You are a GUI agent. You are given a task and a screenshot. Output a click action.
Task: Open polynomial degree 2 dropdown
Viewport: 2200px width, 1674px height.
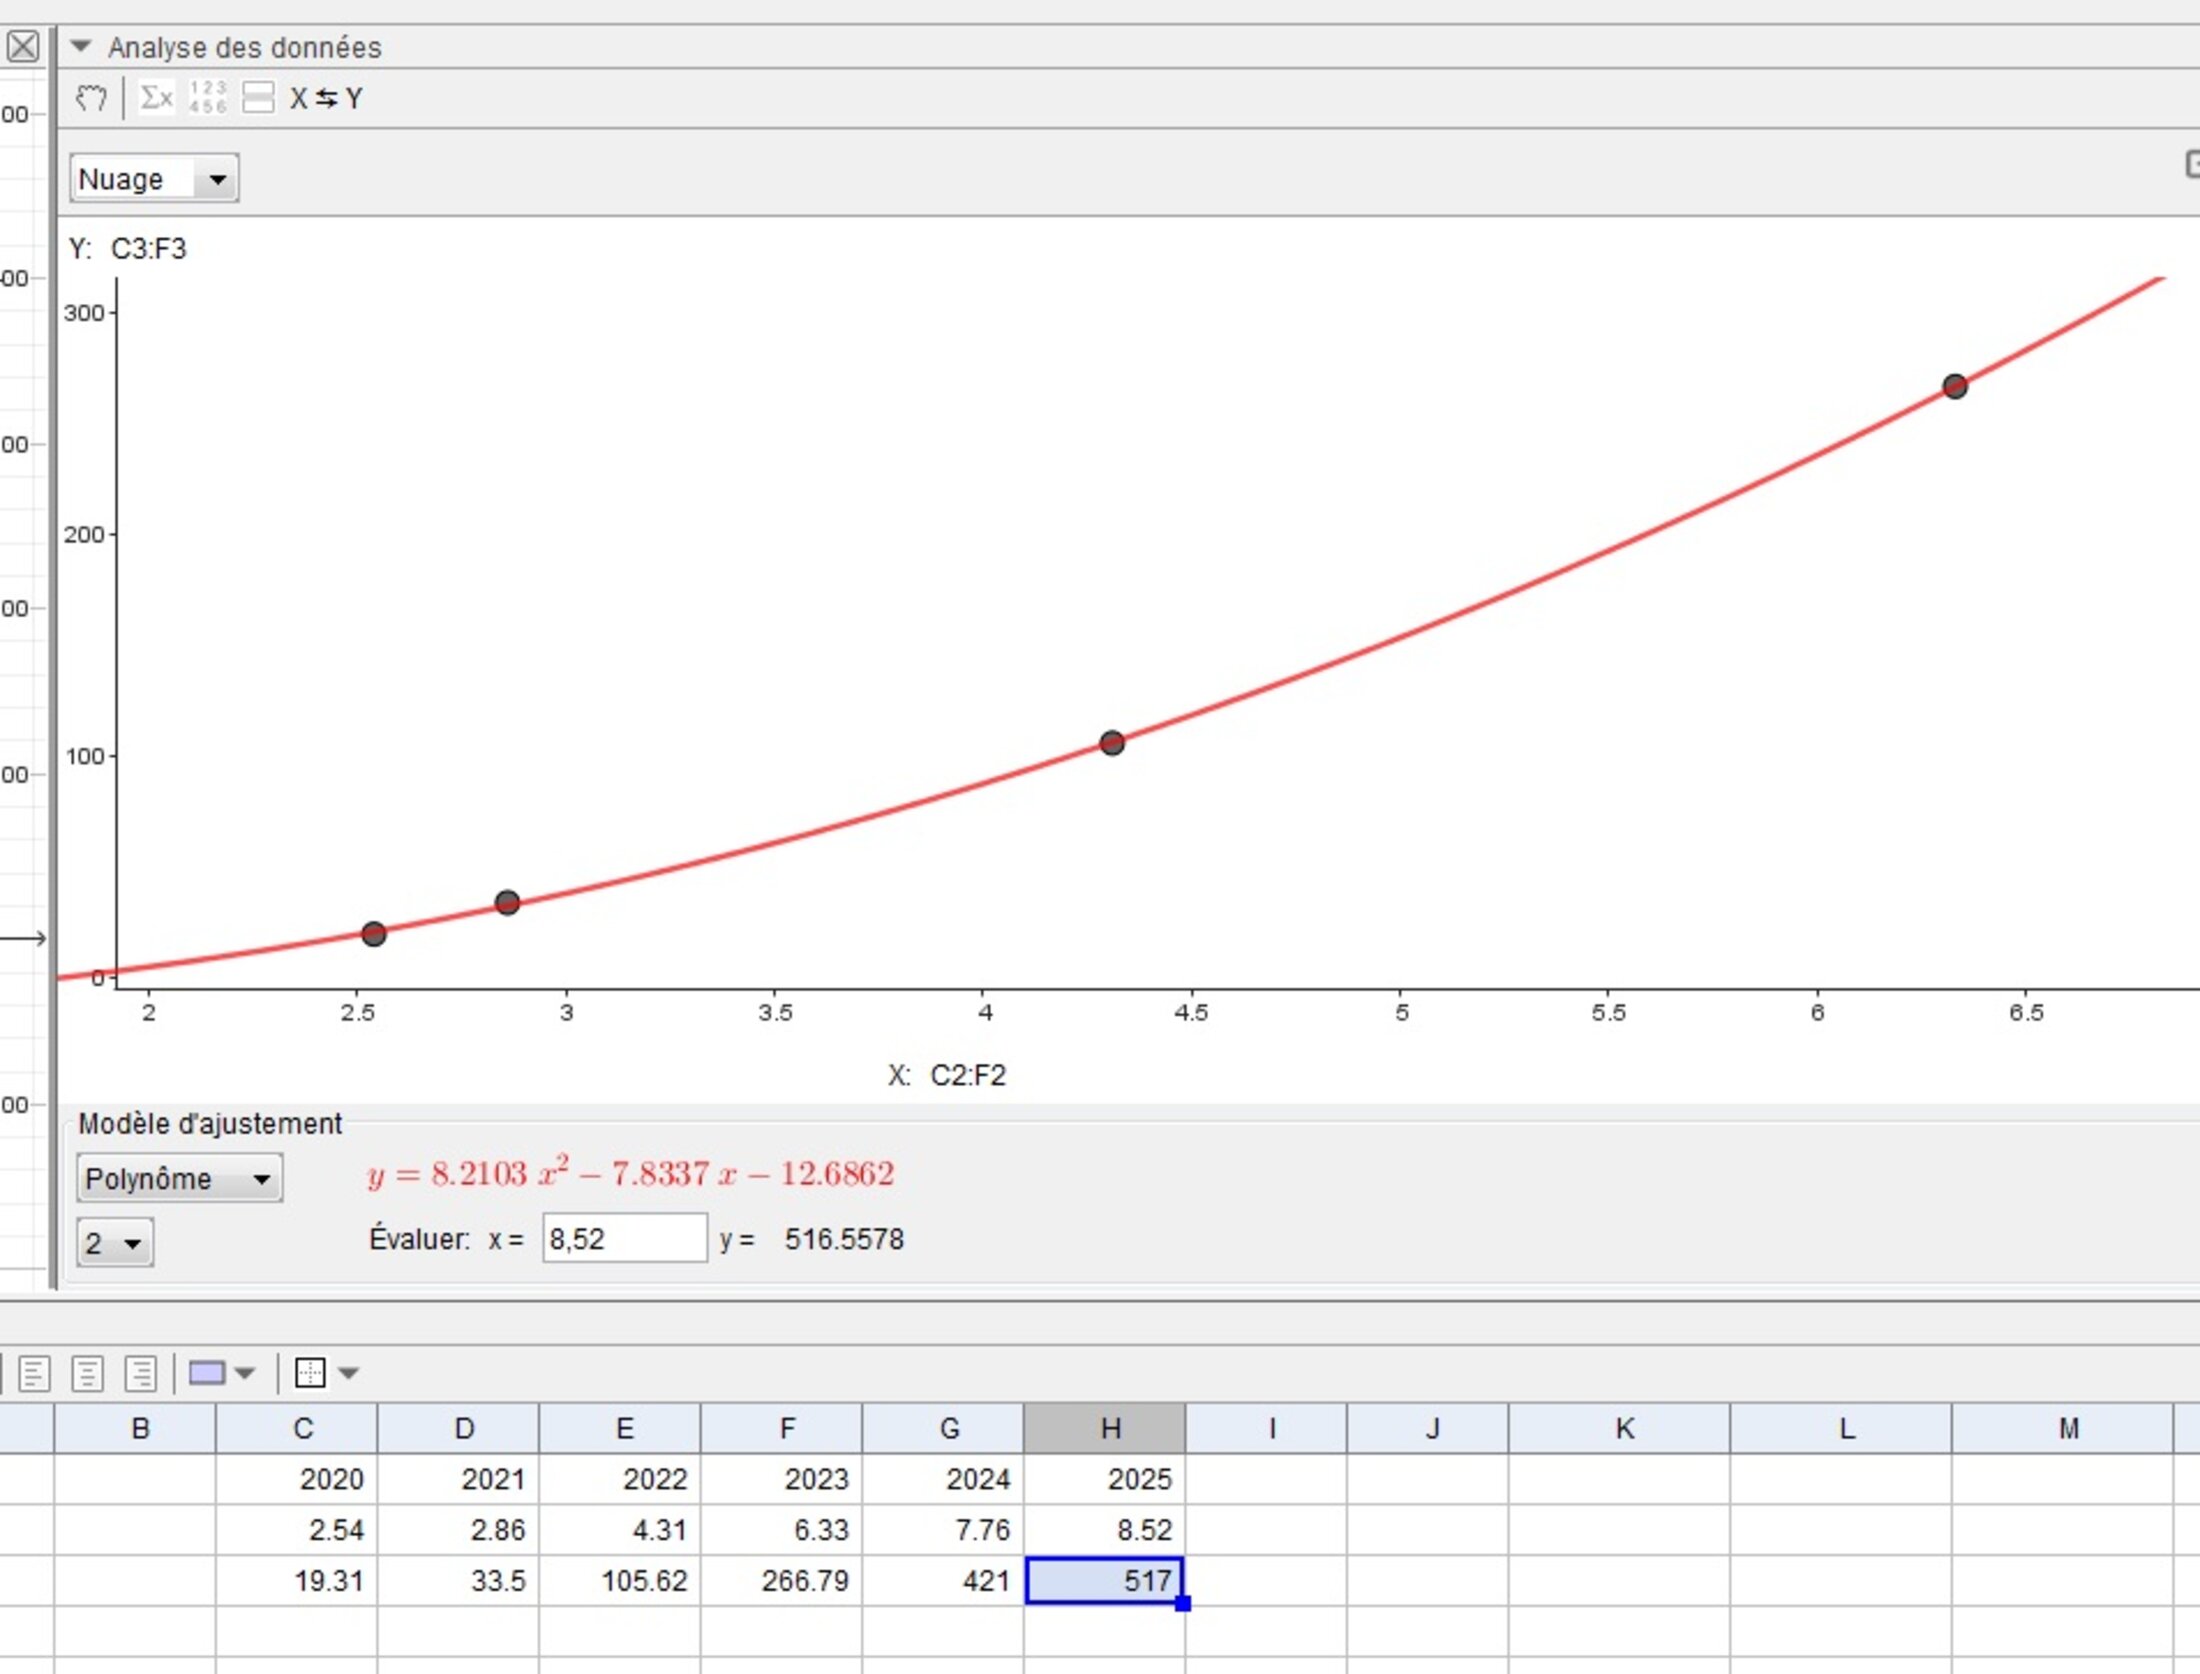pyautogui.click(x=115, y=1244)
